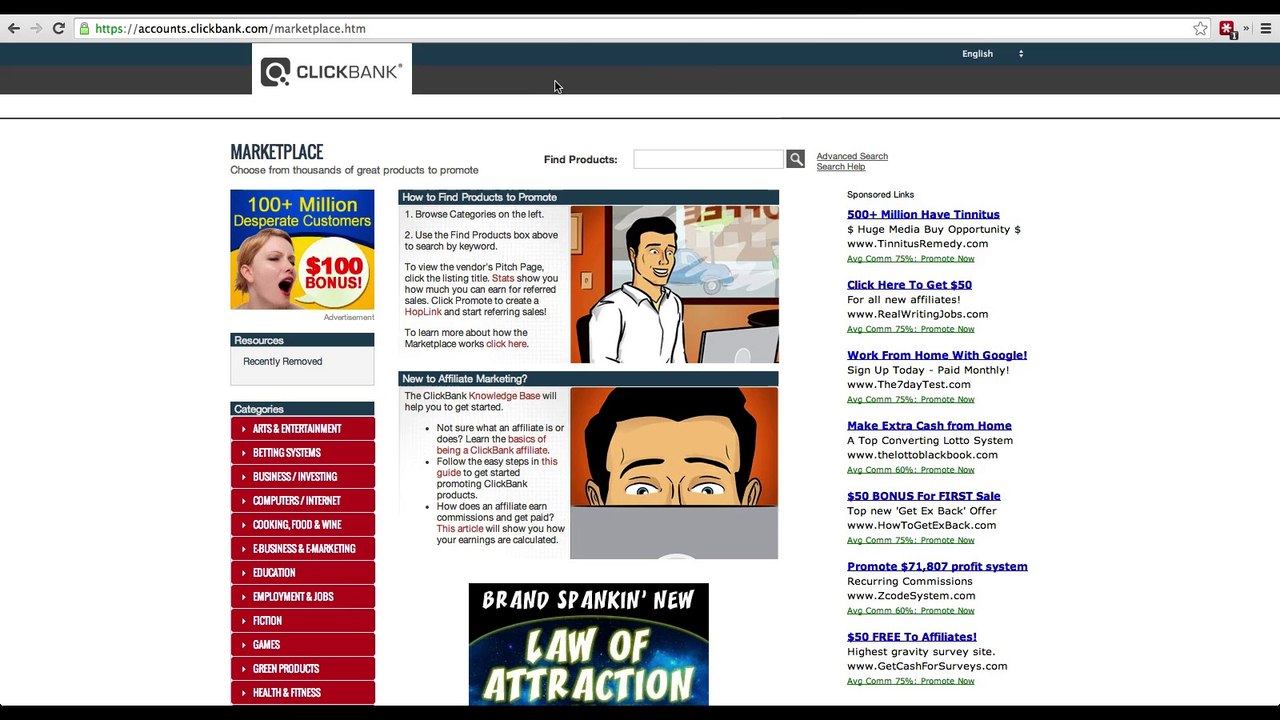The height and width of the screenshot is (720, 1280).
Task: Expand E-Business & E-Marketing category
Action: (302, 548)
